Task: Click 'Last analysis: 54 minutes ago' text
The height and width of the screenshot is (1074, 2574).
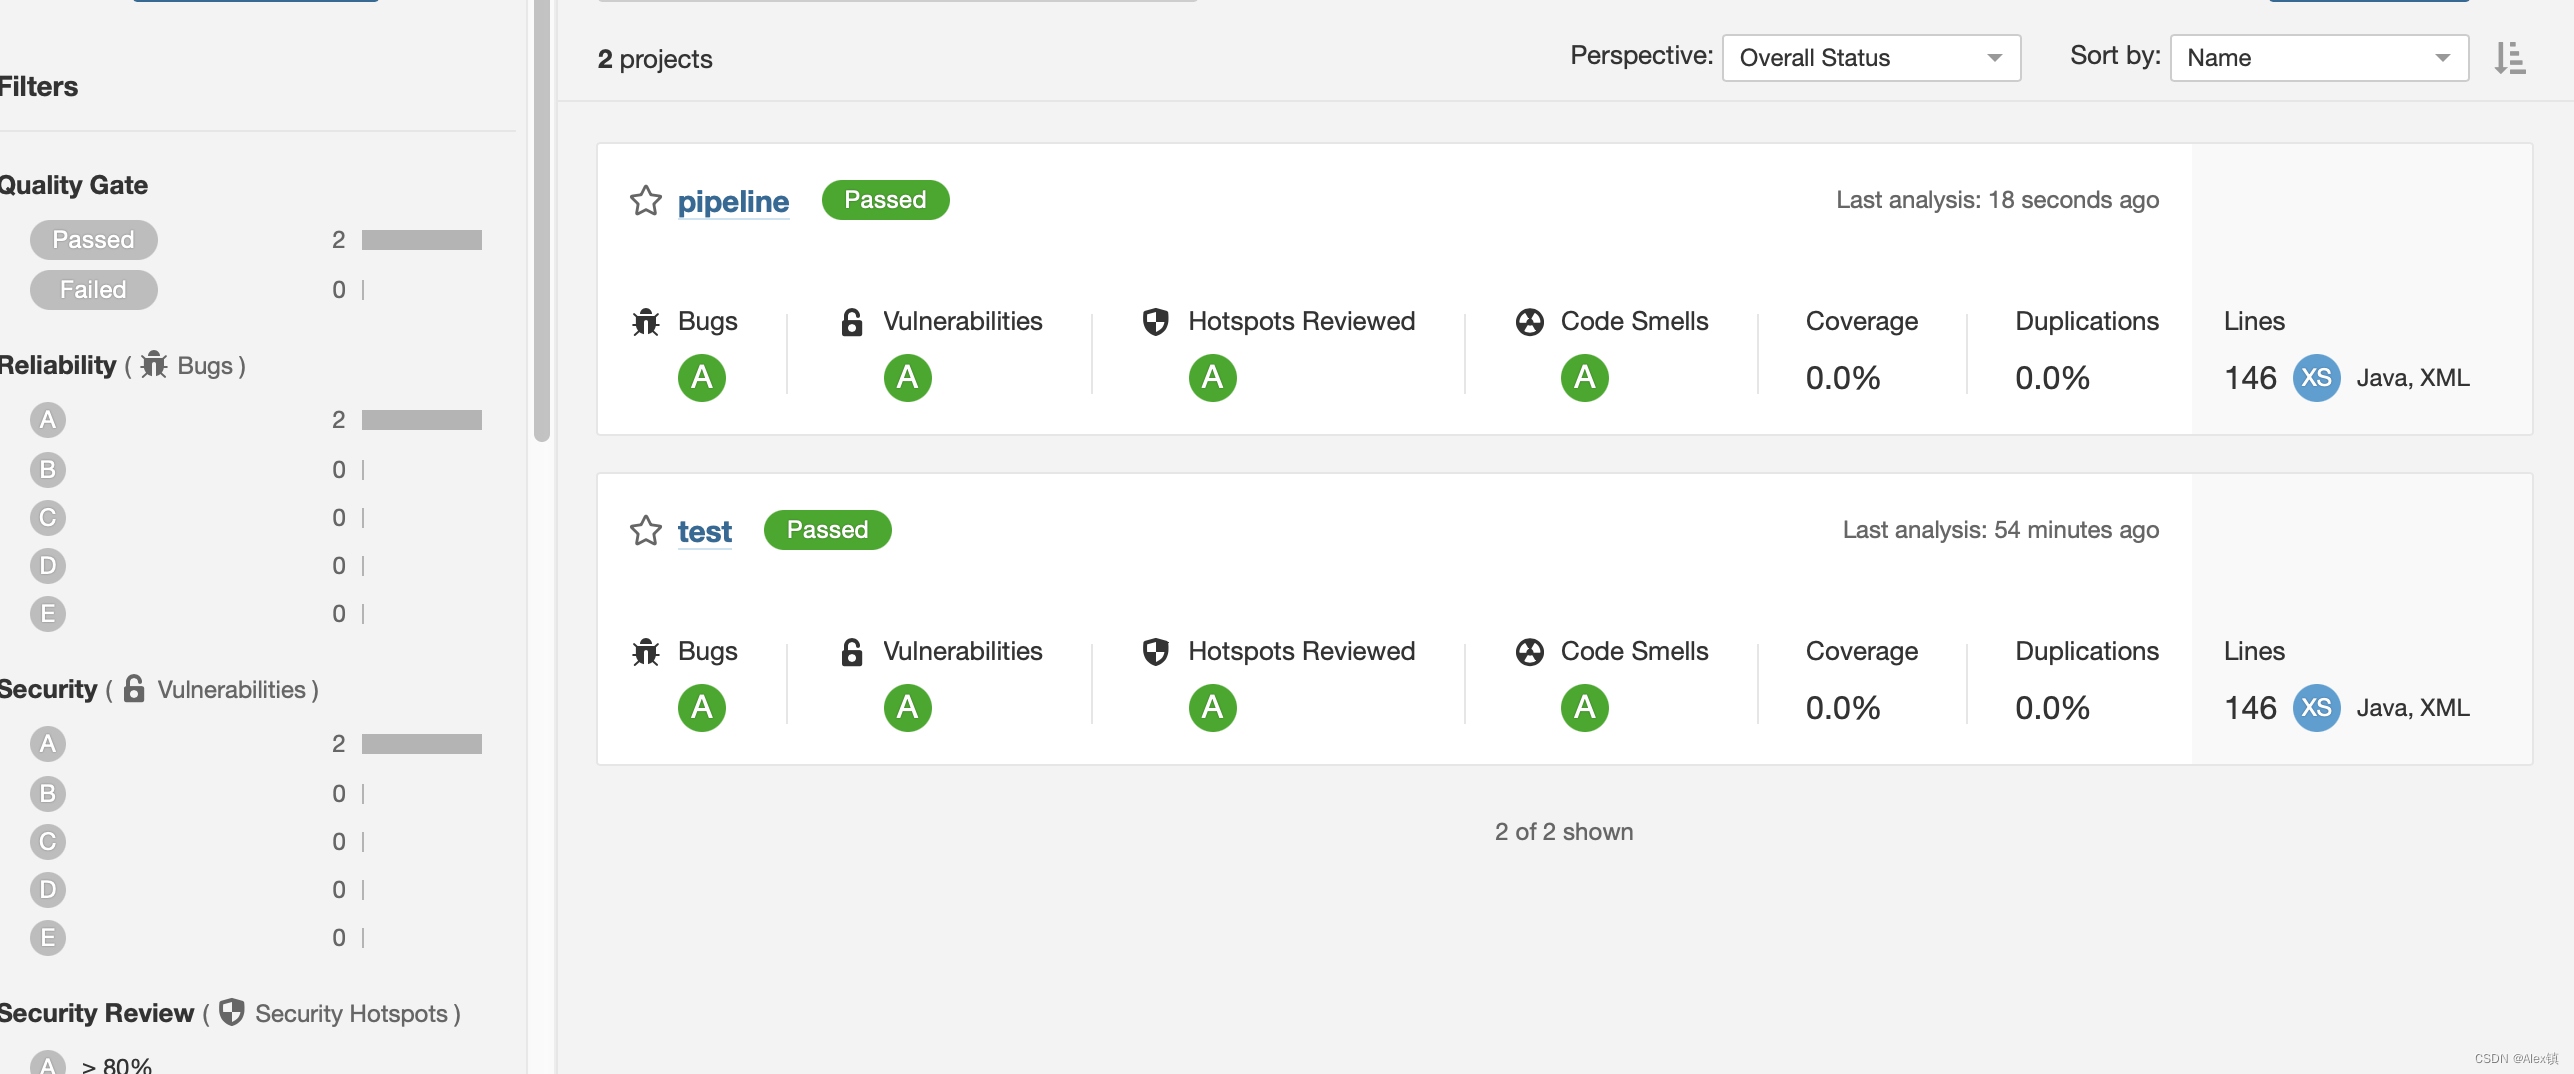Action: tap(2001, 530)
